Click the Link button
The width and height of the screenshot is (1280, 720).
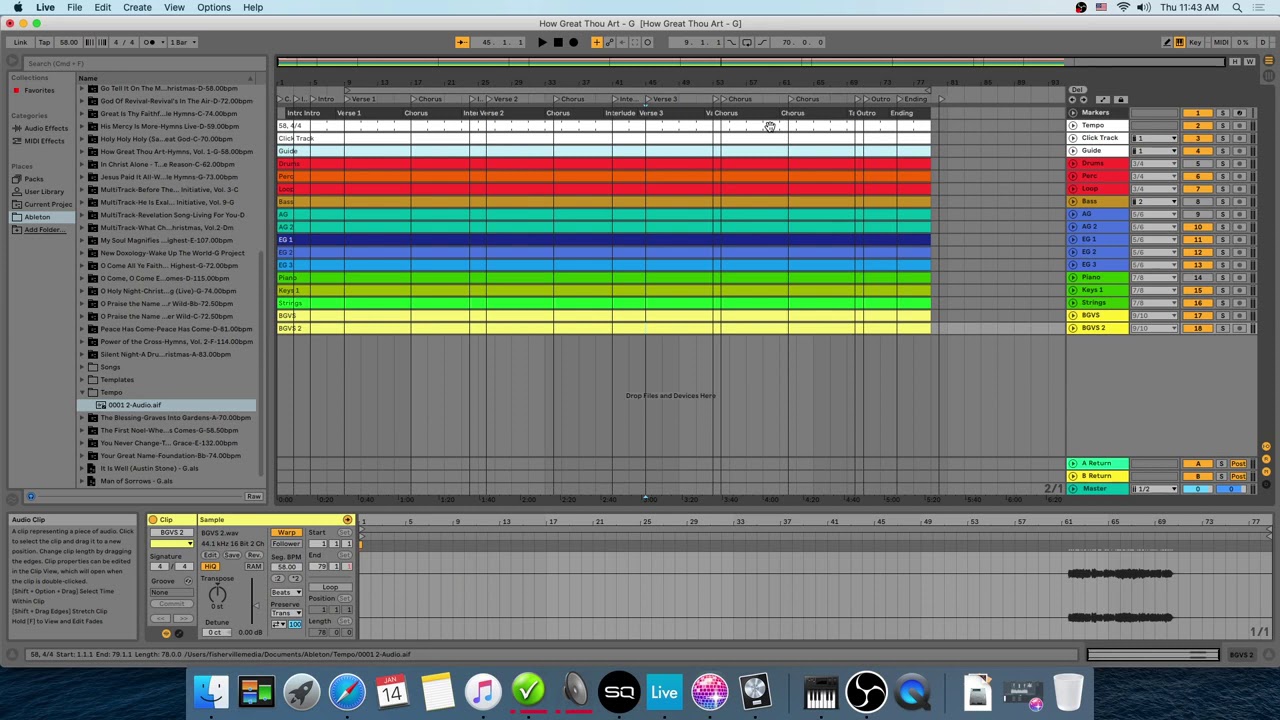20,42
